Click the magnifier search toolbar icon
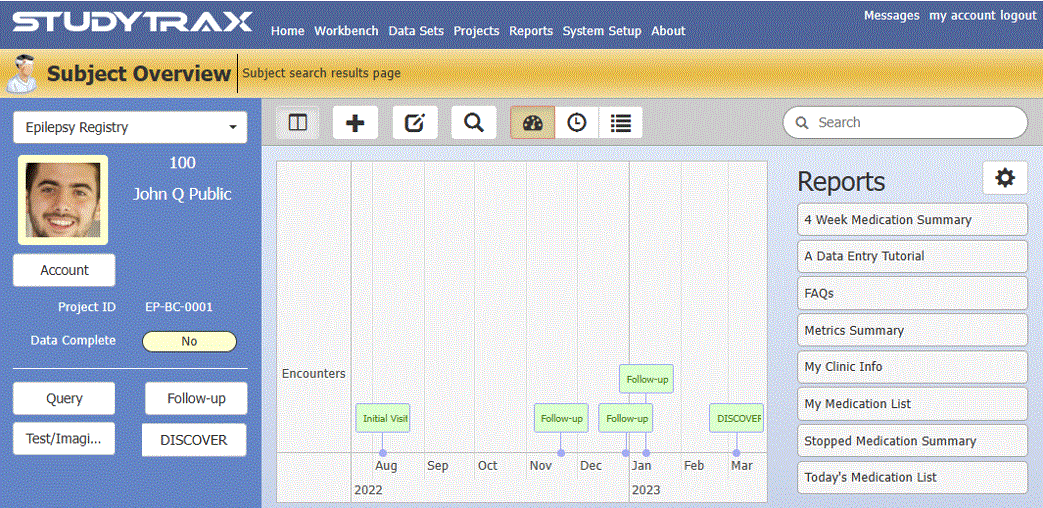The height and width of the screenshot is (508, 1043). click(474, 123)
